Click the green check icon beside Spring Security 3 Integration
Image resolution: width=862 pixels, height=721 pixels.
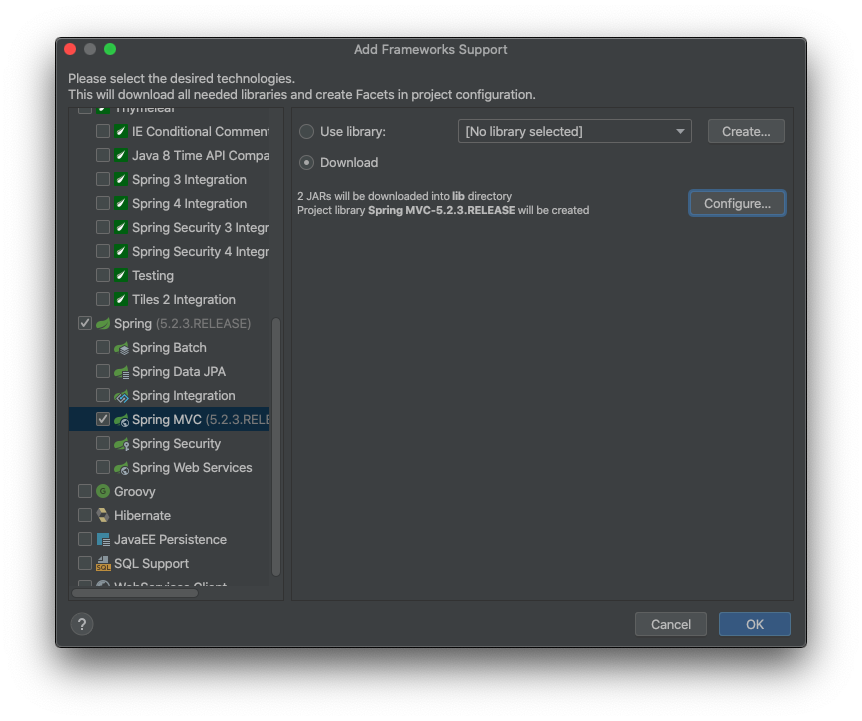click(121, 228)
